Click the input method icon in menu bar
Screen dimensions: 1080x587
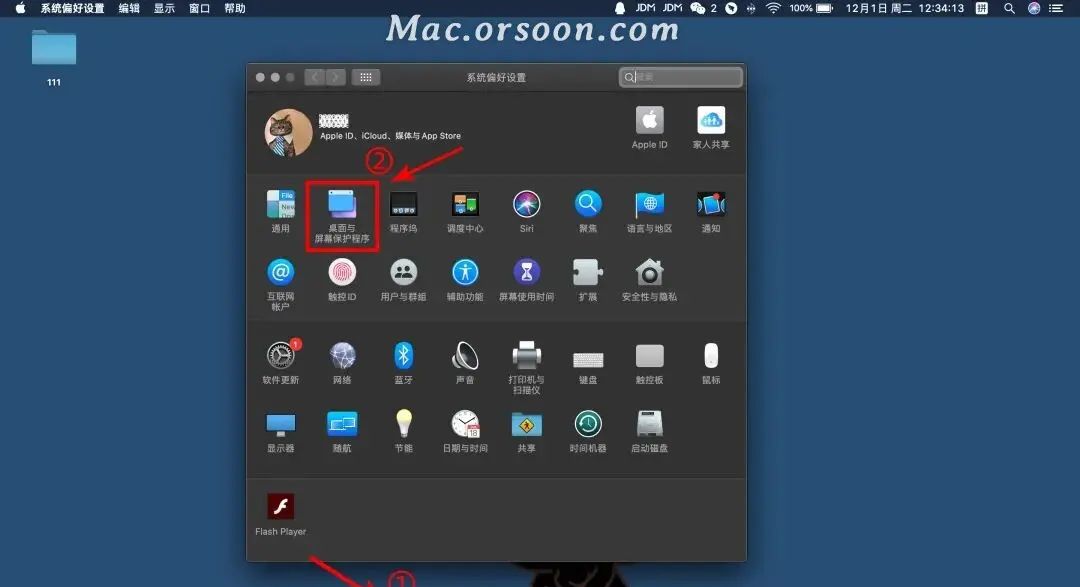coord(982,8)
